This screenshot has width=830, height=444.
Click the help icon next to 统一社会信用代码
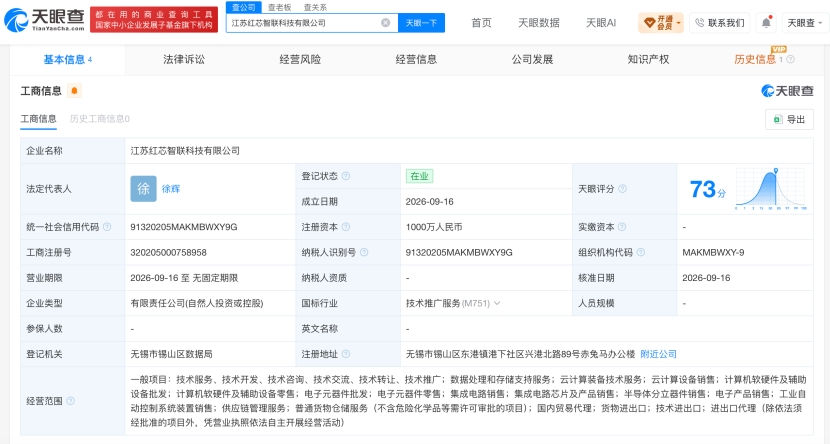point(107,226)
